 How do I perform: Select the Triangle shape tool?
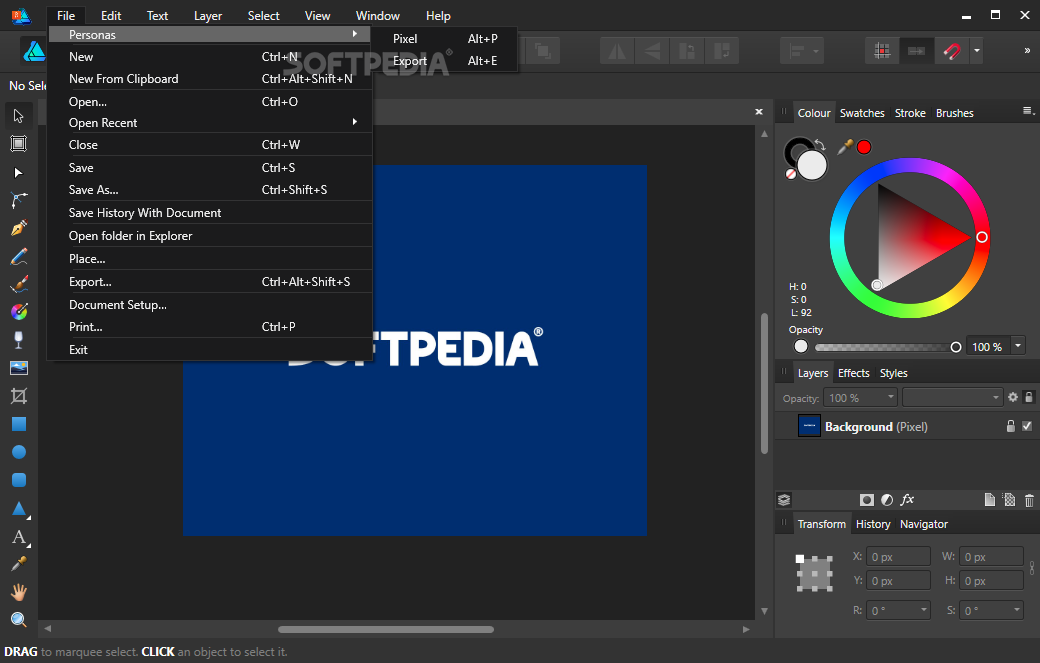[19, 509]
